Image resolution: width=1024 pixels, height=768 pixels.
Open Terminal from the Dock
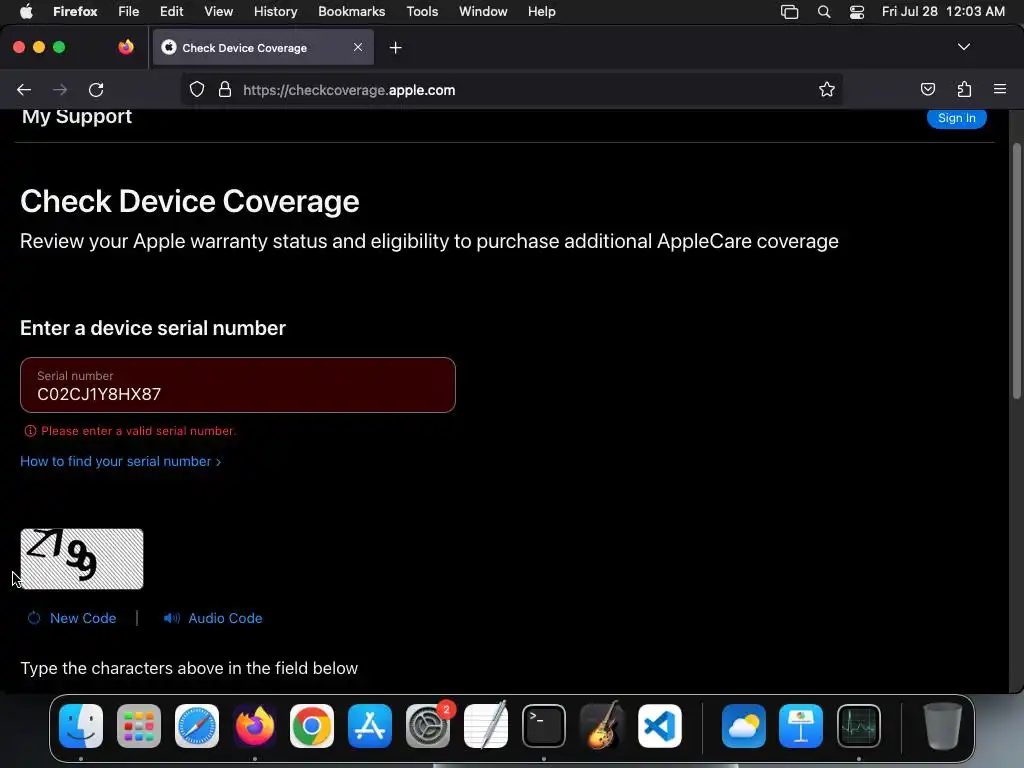coord(543,726)
